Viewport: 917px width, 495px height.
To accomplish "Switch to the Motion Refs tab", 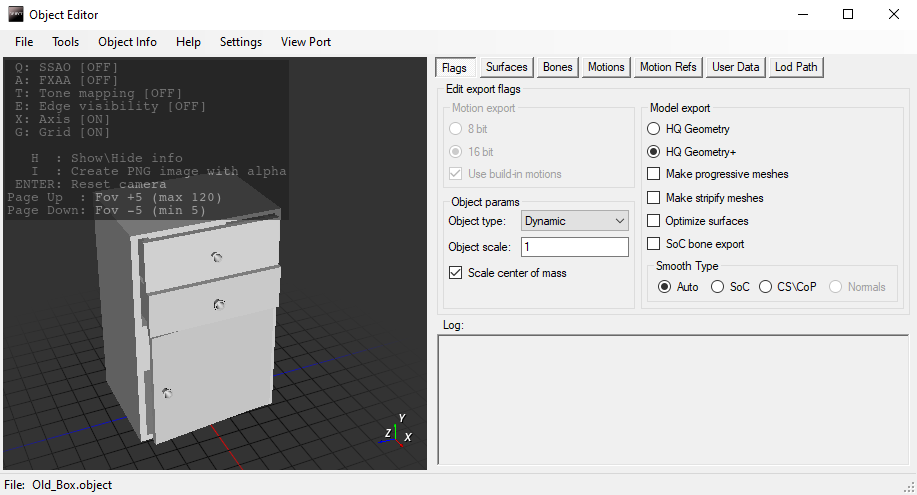I will (x=668, y=67).
